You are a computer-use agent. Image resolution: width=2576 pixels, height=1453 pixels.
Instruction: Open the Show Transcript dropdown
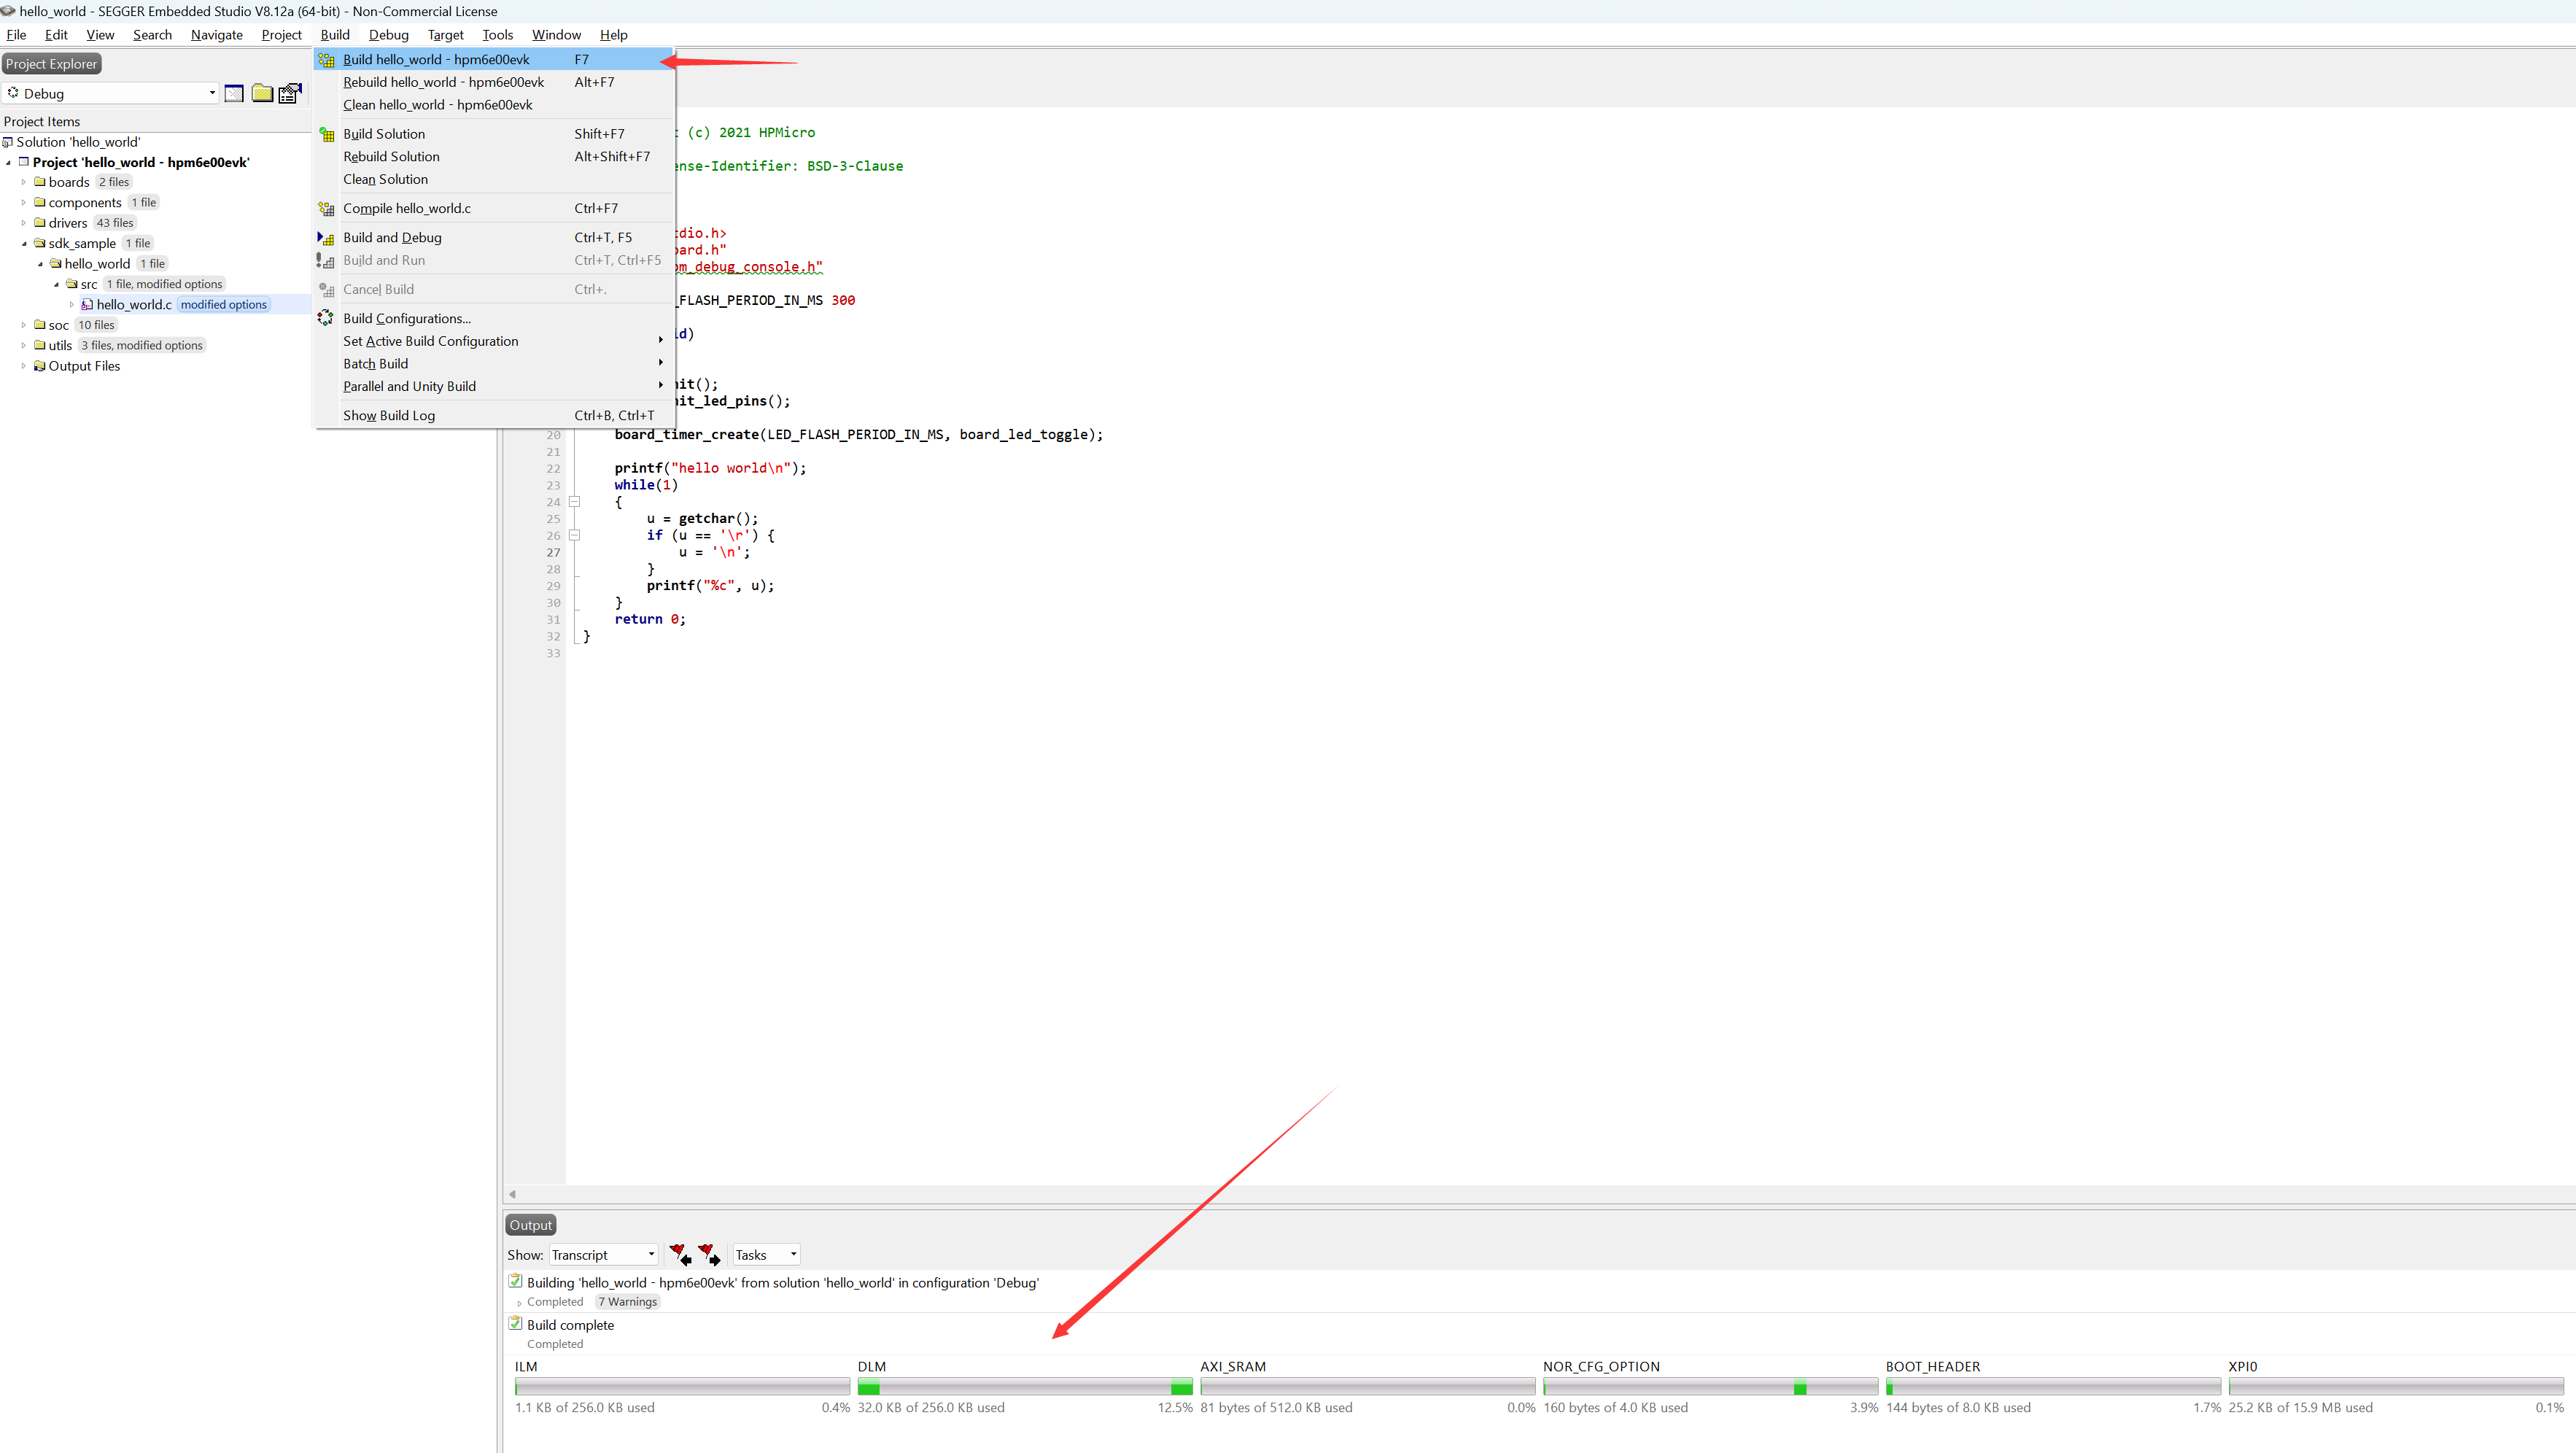tap(651, 1254)
